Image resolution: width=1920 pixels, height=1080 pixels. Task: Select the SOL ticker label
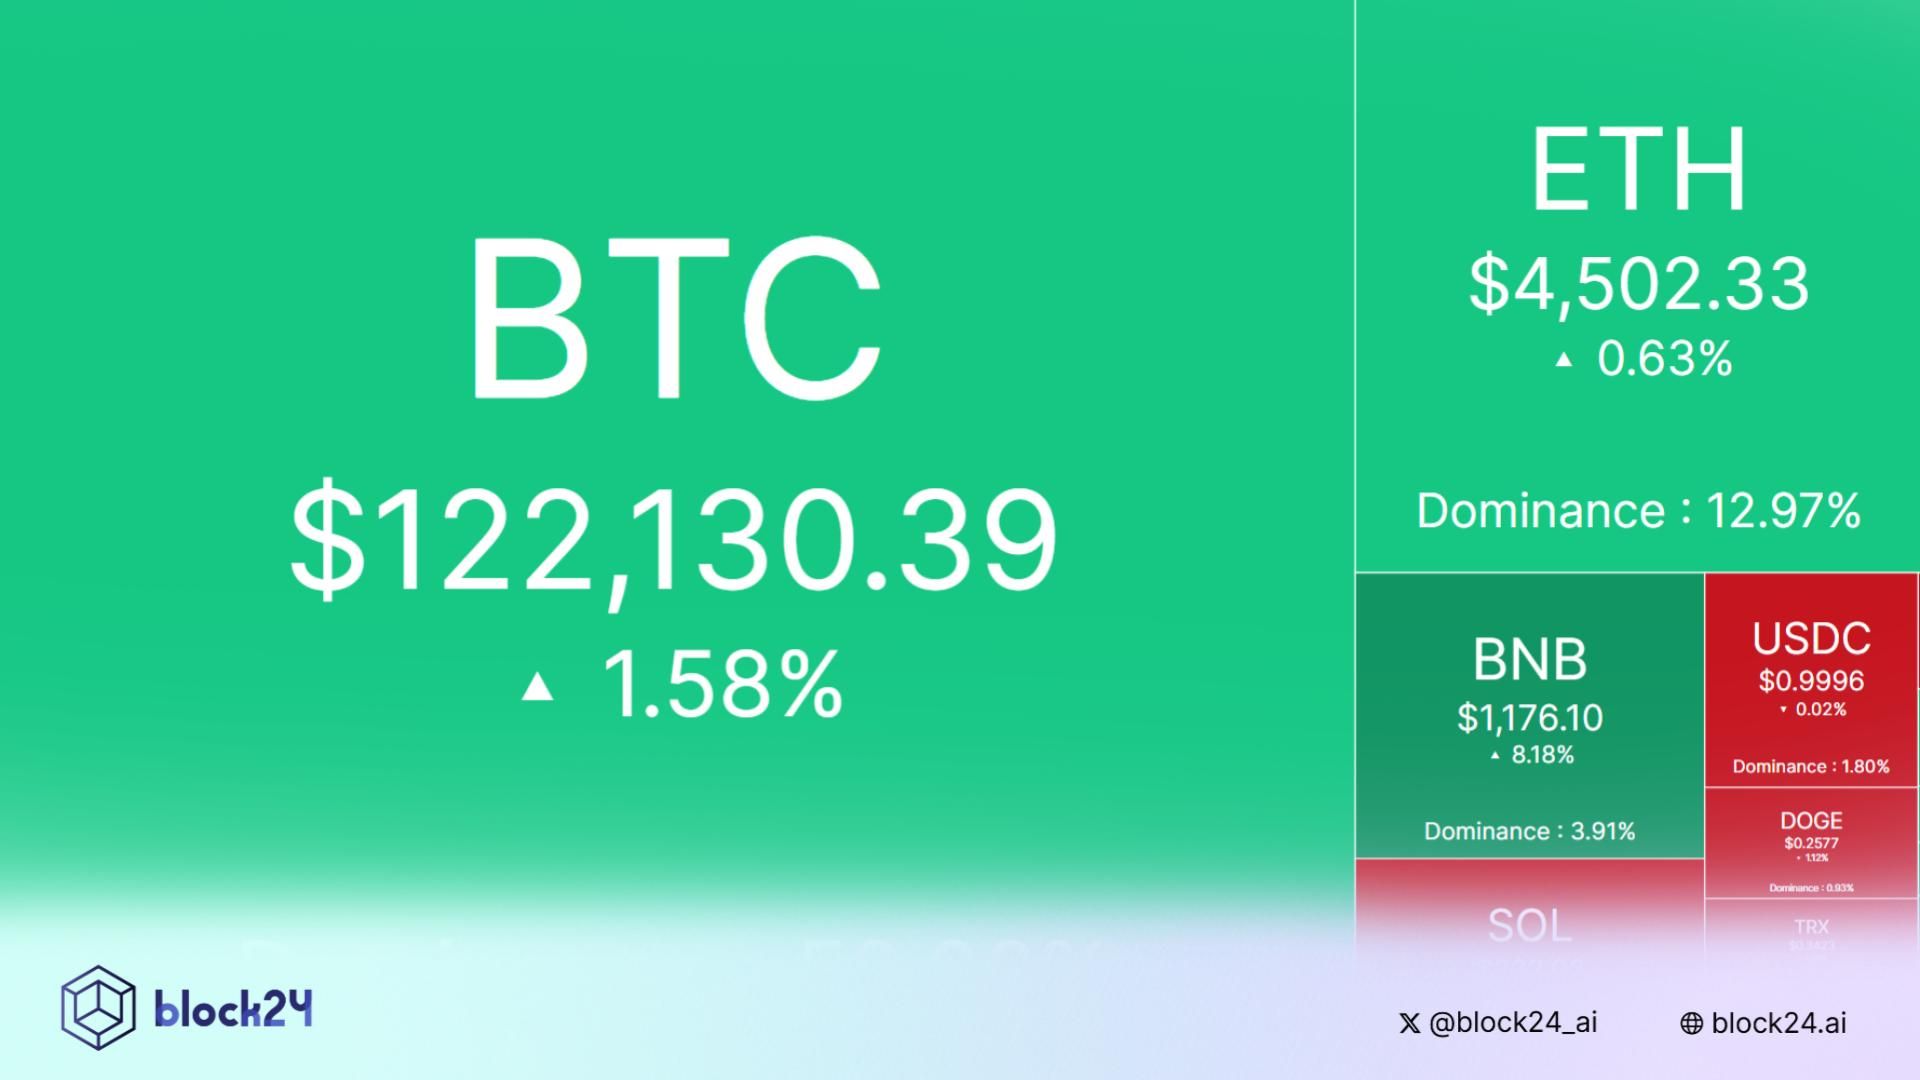tap(1529, 926)
